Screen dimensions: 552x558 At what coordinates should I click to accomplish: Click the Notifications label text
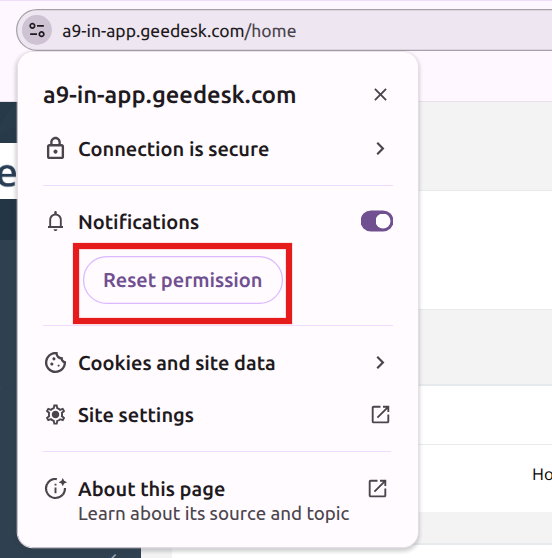[138, 222]
